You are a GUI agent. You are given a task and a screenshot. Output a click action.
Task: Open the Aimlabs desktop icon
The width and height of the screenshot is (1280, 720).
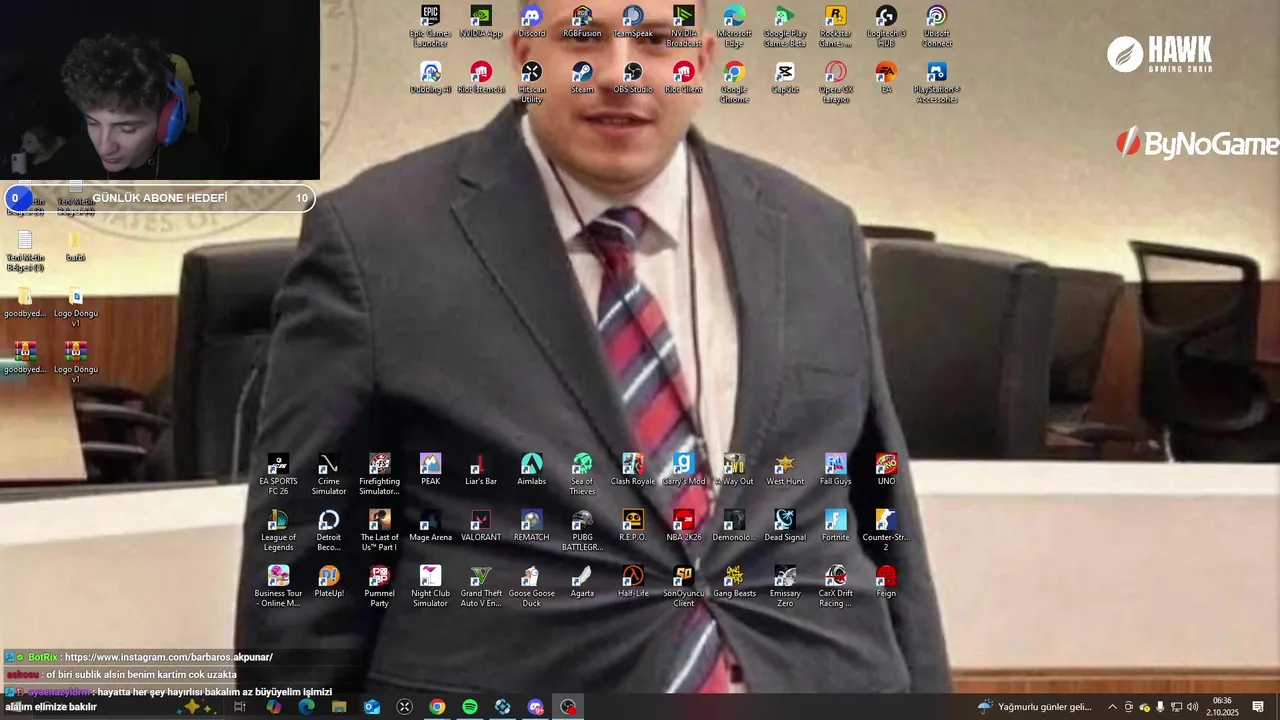tap(532, 470)
